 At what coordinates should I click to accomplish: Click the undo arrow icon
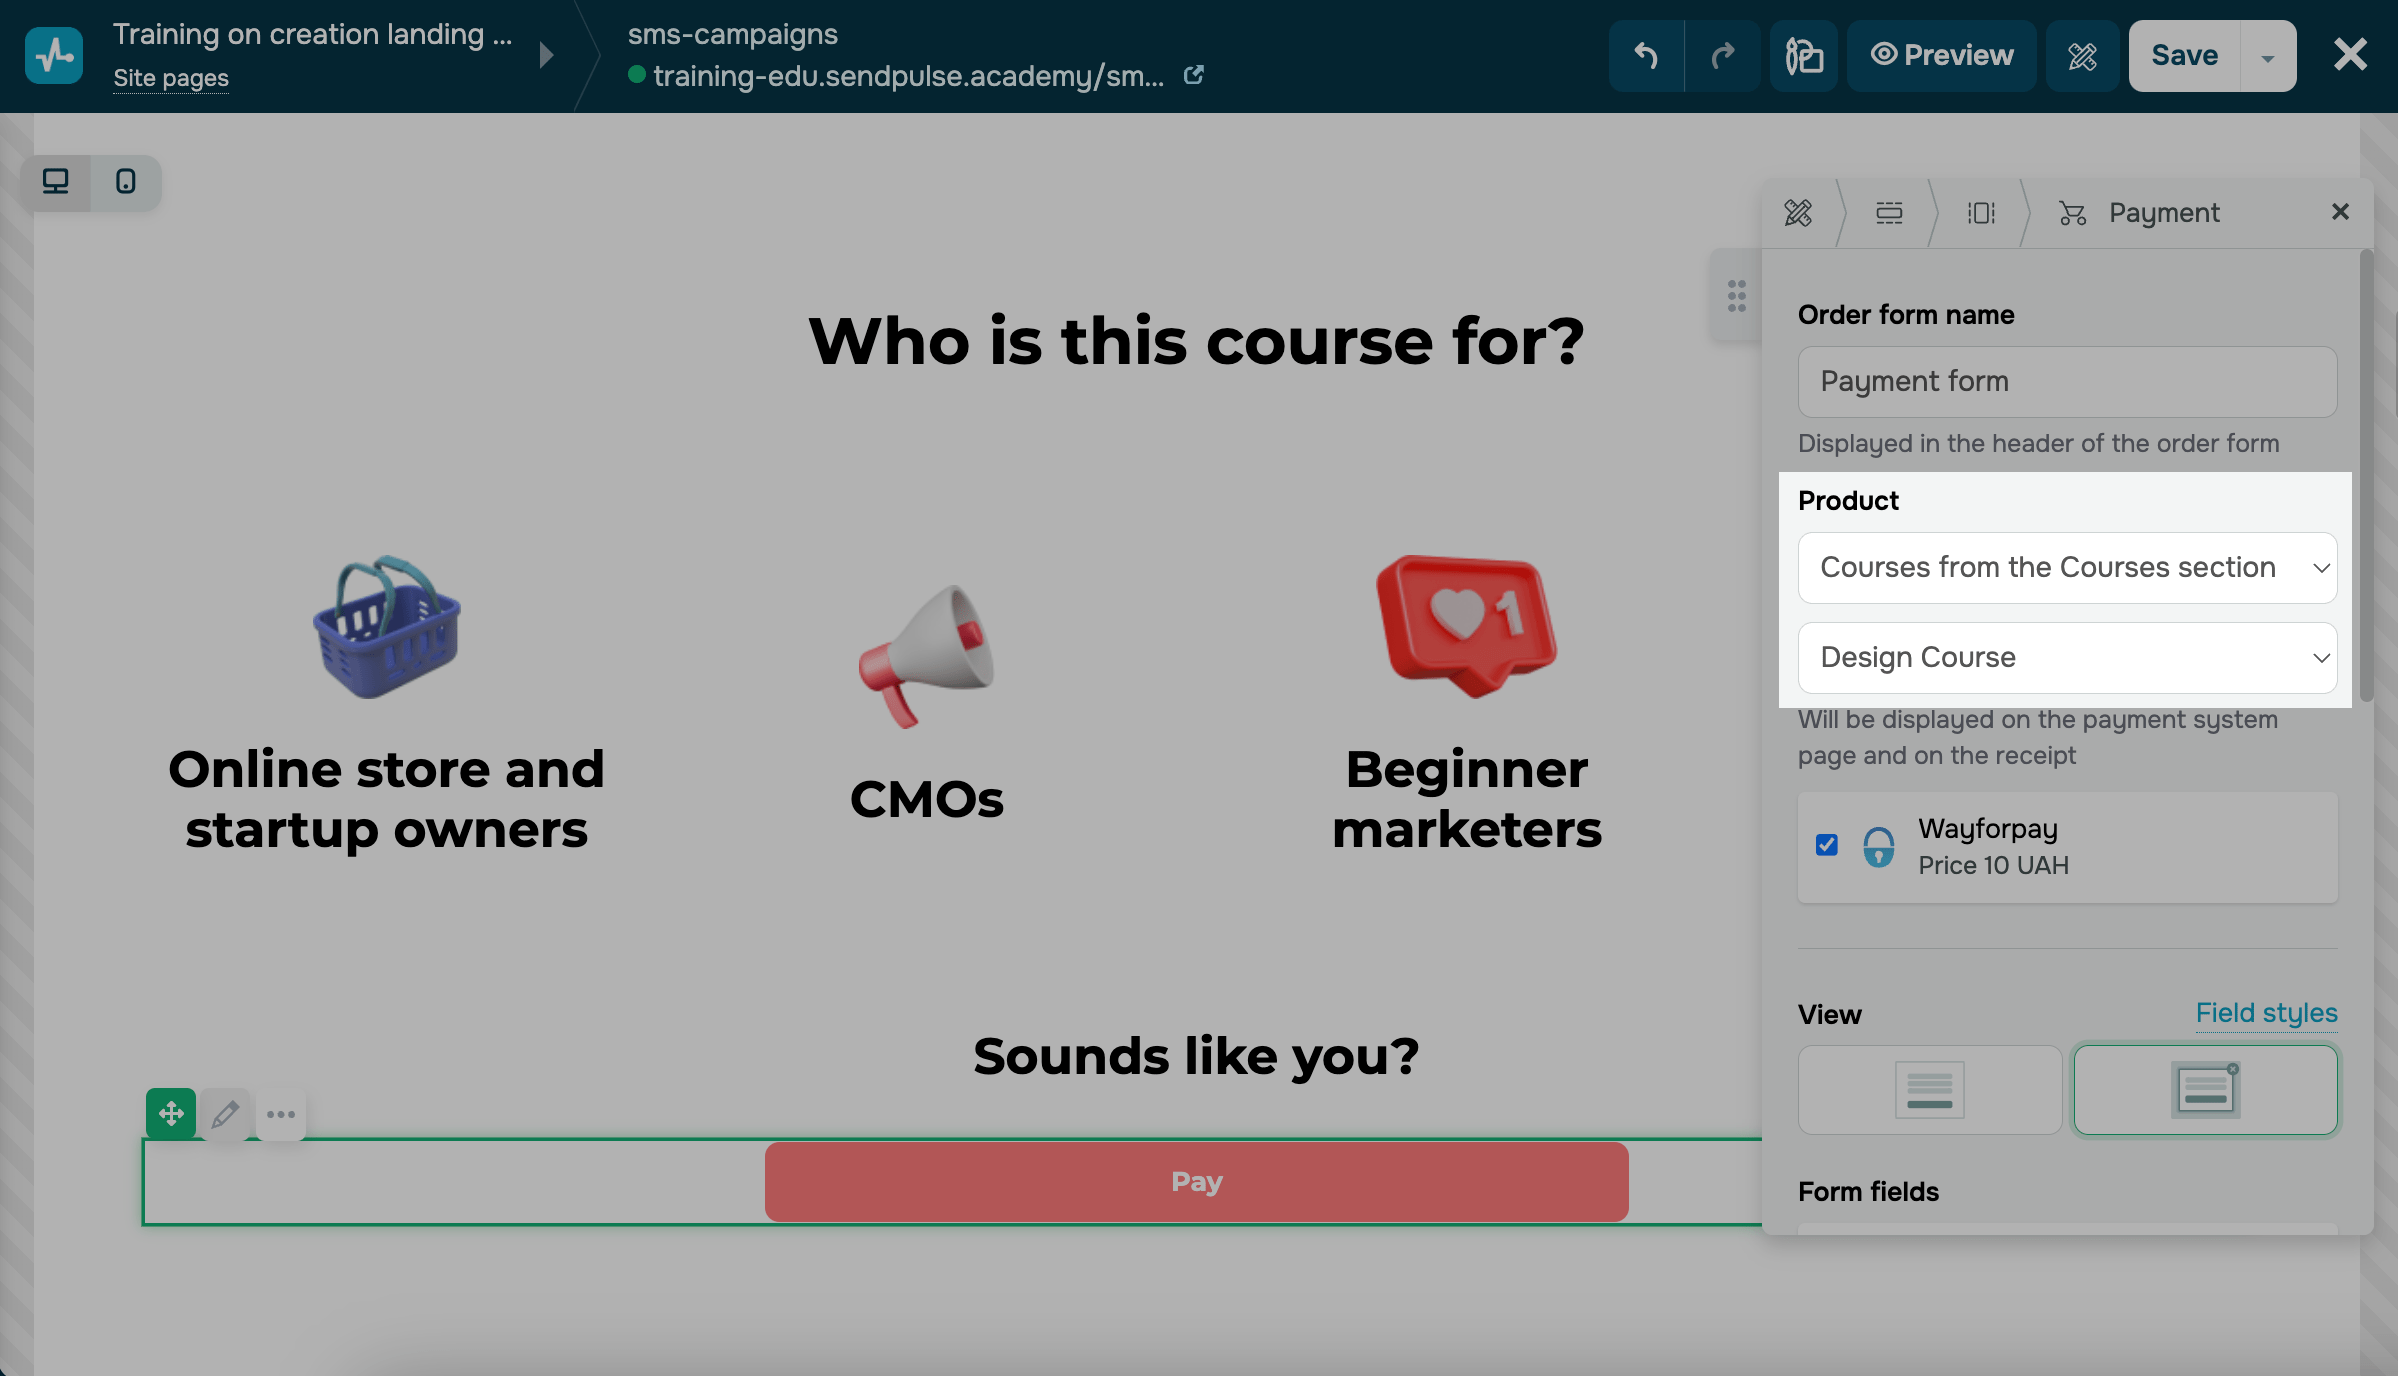coord(1646,56)
